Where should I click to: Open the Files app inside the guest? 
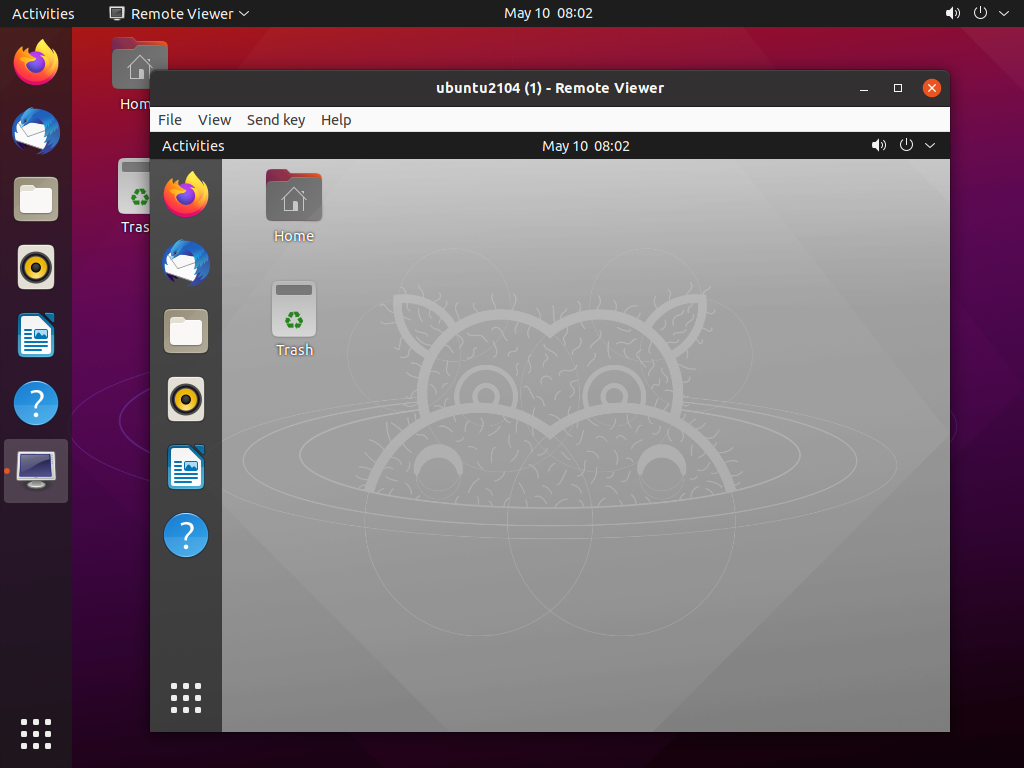pos(186,331)
